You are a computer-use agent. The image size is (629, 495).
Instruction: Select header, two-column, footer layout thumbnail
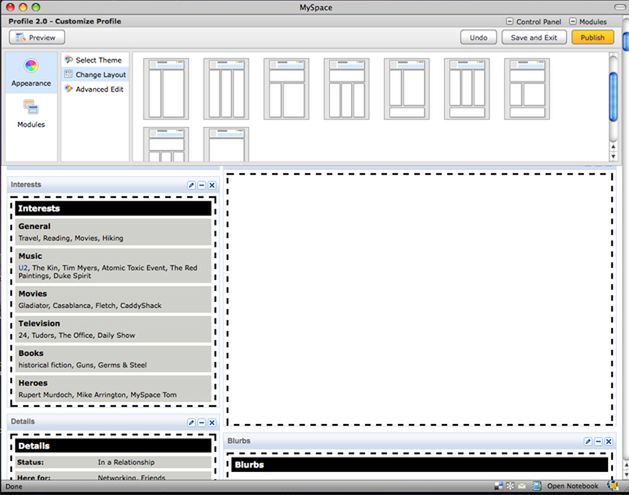pyautogui.click(x=527, y=89)
